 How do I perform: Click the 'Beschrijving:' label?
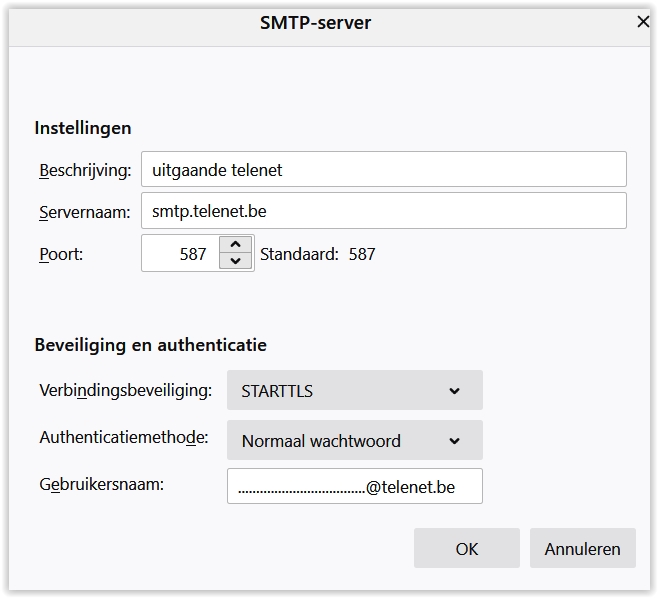click(x=85, y=170)
